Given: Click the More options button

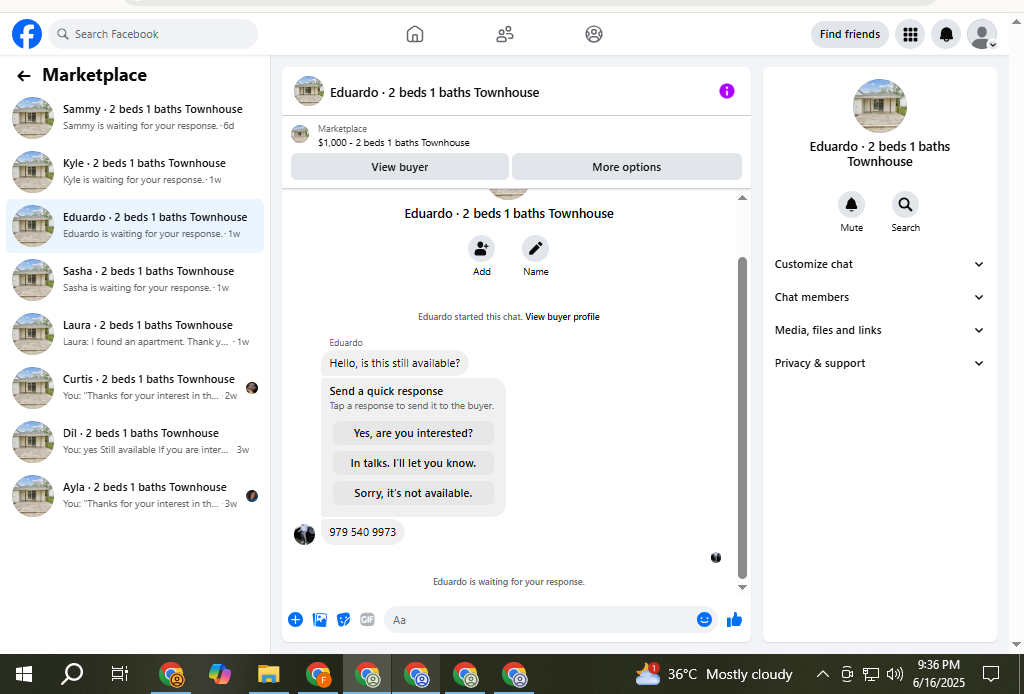Looking at the screenshot, I should (x=626, y=166).
